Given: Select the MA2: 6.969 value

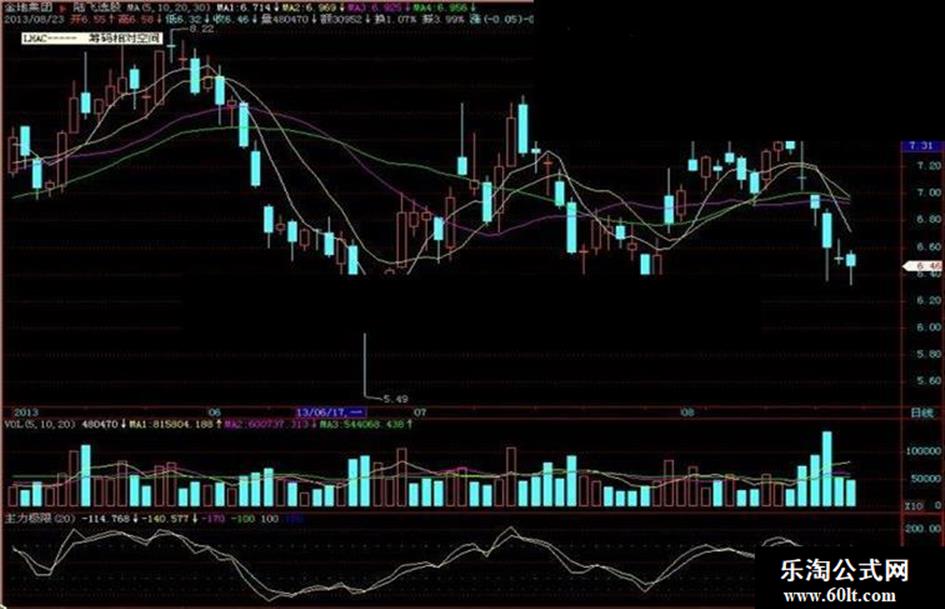Looking at the screenshot, I should [311, 8].
